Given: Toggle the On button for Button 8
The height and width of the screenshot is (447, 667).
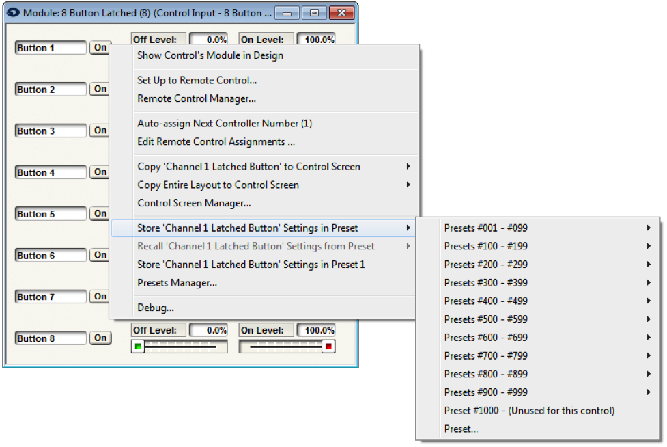Looking at the screenshot, I should pyautogui.click(x=100, y=338).
